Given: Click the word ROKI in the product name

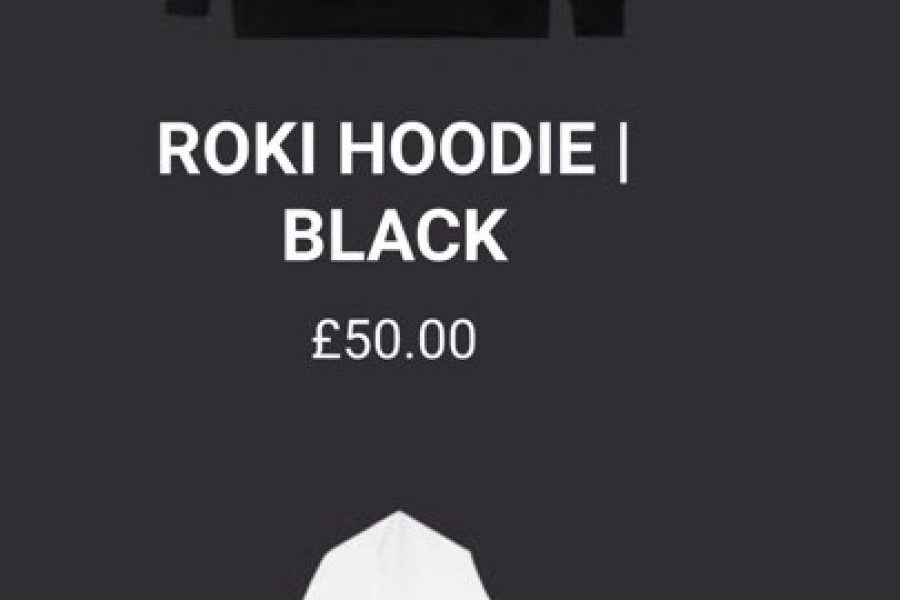Looking at the screenshot, I should point(236,148).
